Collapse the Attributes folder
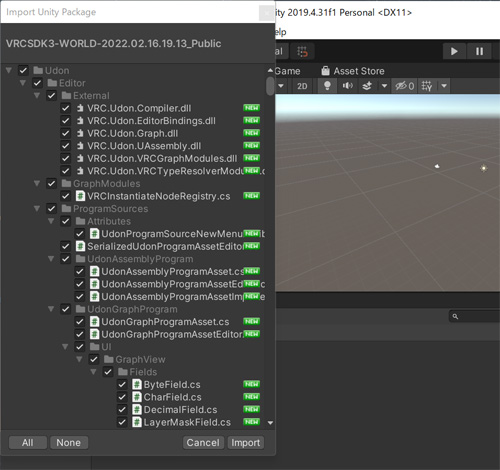The image size is (500, 470). coord(51,221)
